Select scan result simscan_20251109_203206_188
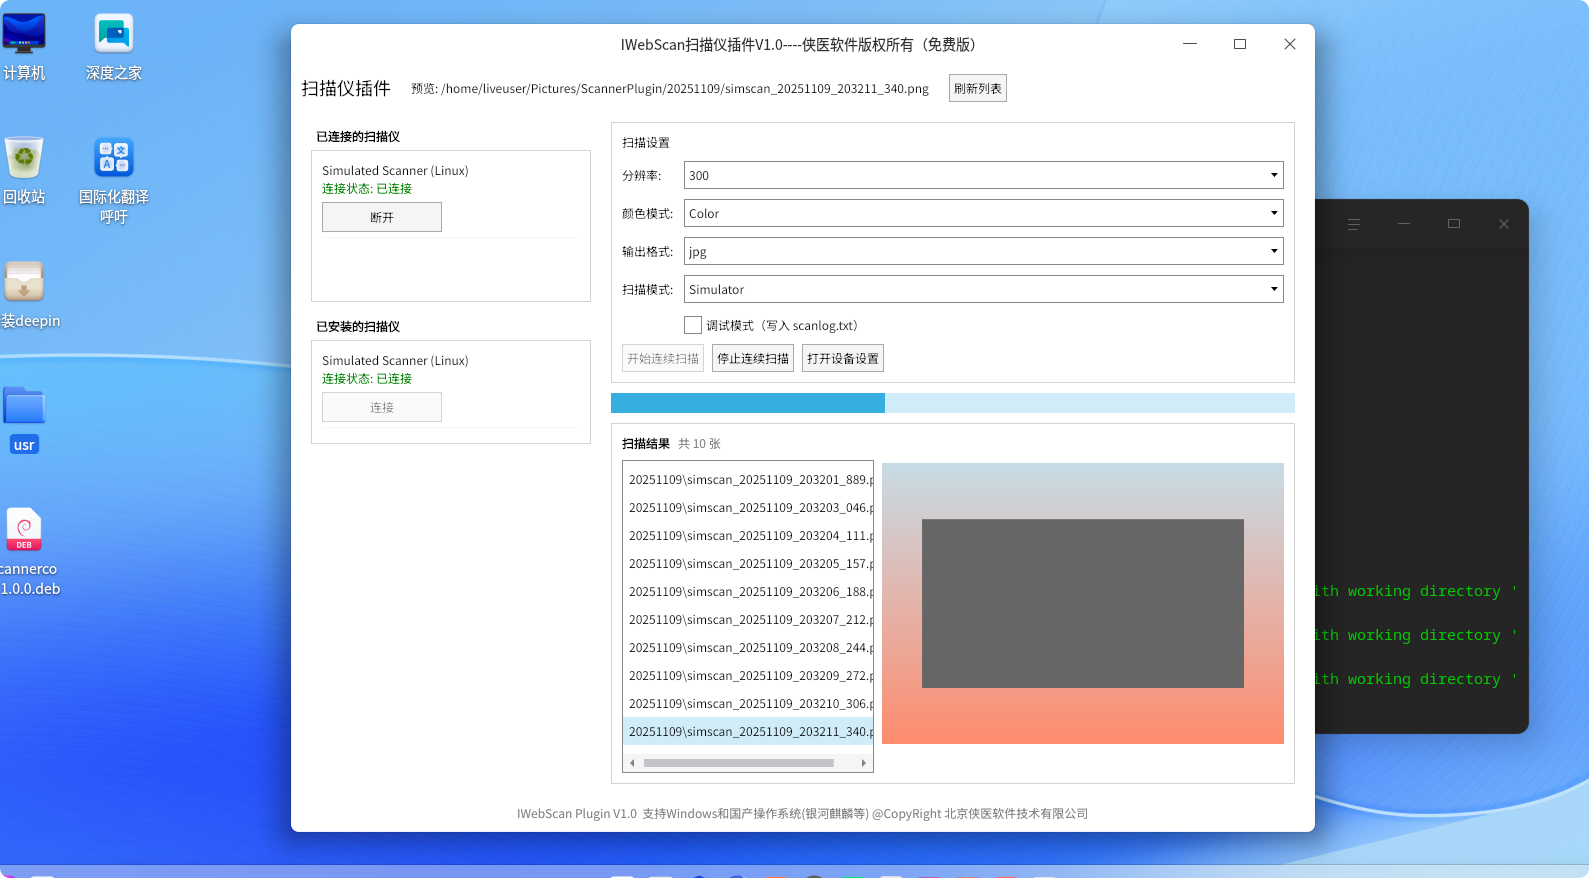Image resolution: width=1589 pixels, height=878 pixels. coord(748,592)
